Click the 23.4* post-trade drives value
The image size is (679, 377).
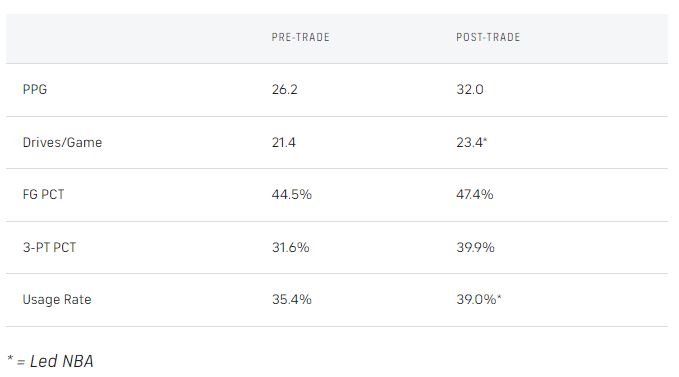[x=472, y=142]
